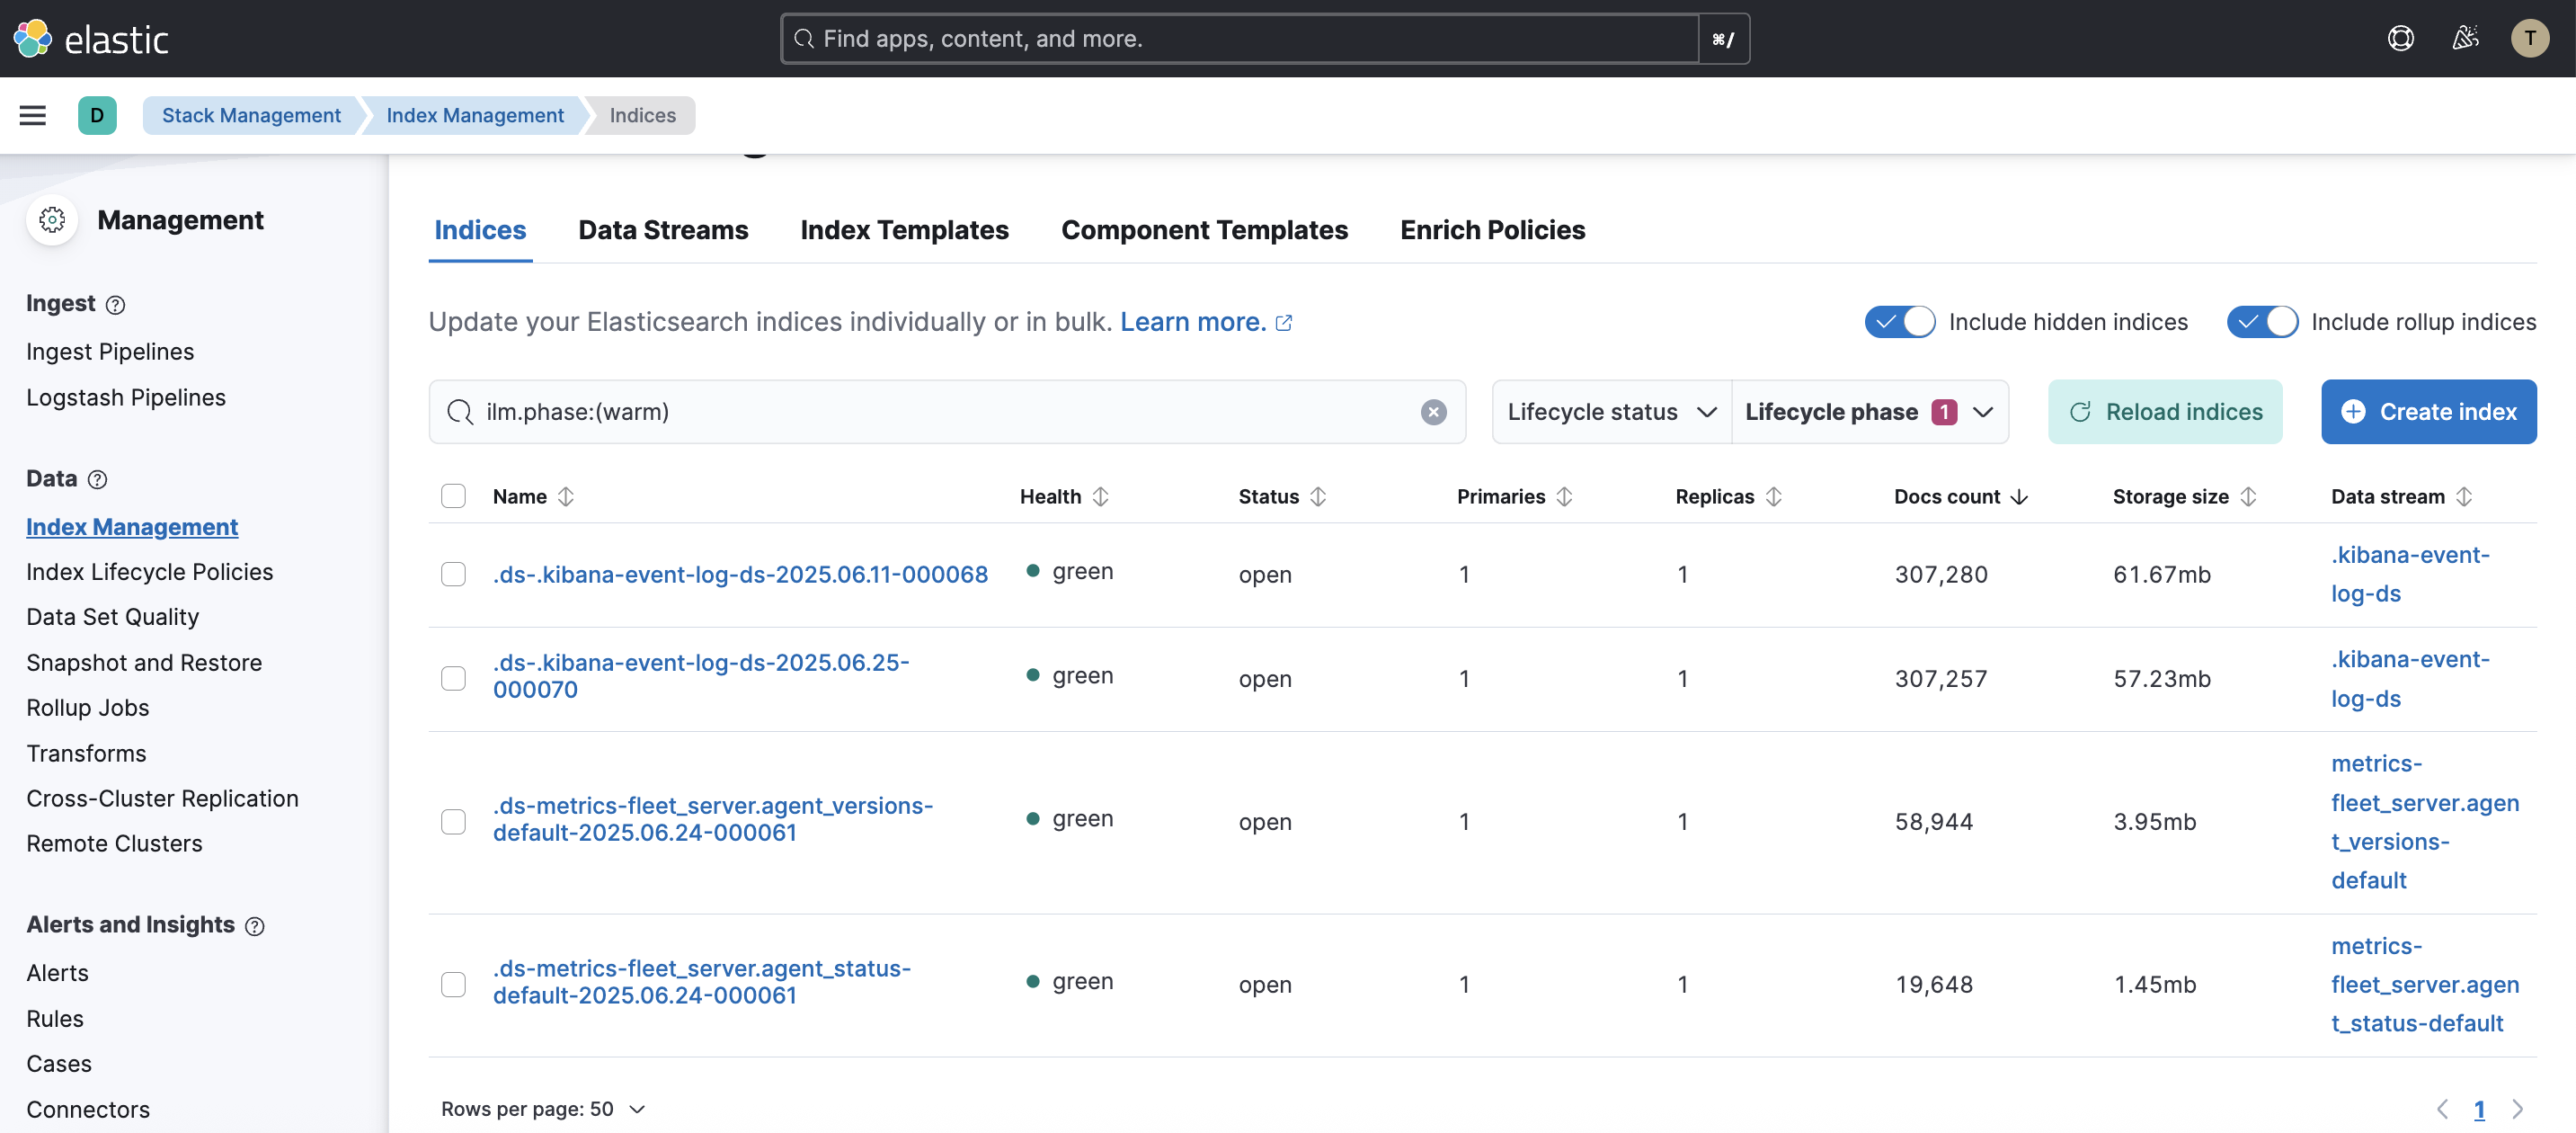Open the user avatar T menu
This screenshot has width=2576, height=1133.
2529,38
